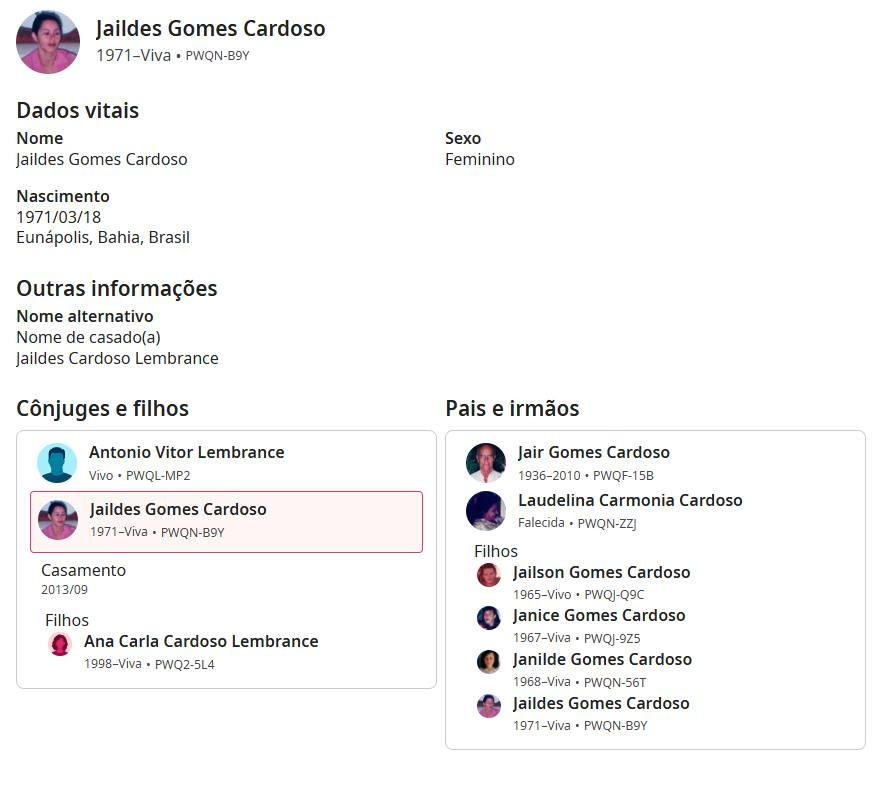This screenshot has width=881, height=798.
Task: Open Antonio Vitor Lembrance's profile link
Action: pyautogui.click(x=186, y=453)
